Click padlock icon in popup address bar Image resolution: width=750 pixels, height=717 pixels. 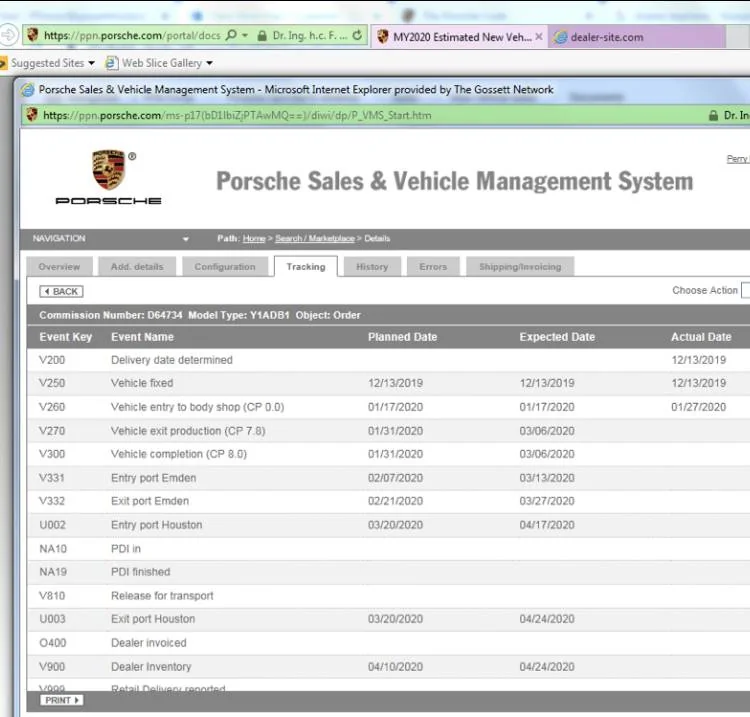(713, 115)
